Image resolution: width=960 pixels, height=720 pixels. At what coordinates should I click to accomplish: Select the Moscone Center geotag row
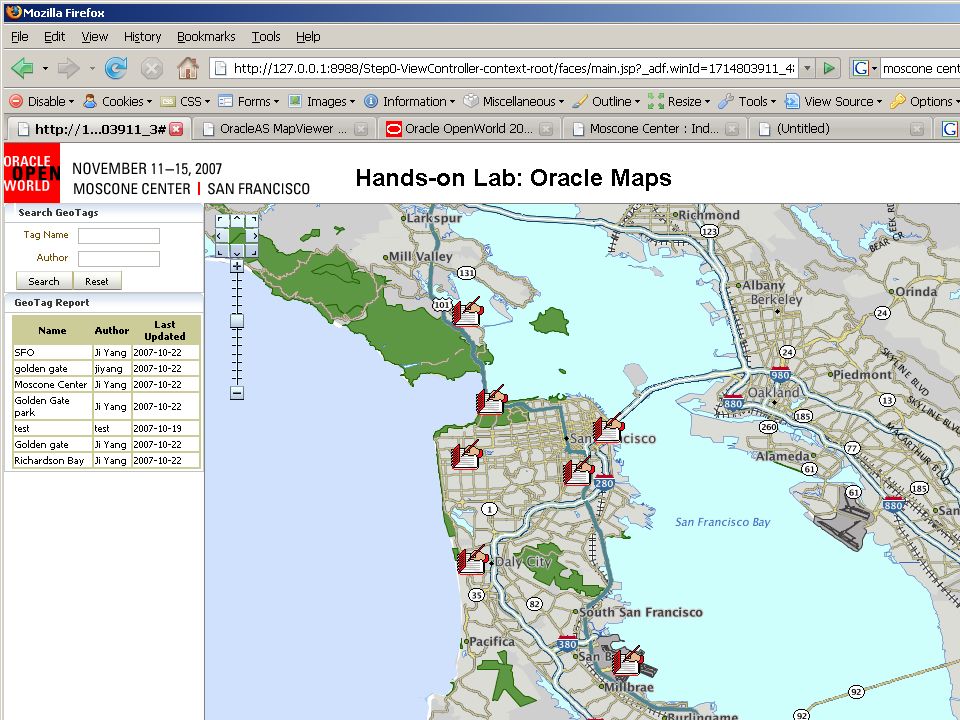[x=106, y=384]
